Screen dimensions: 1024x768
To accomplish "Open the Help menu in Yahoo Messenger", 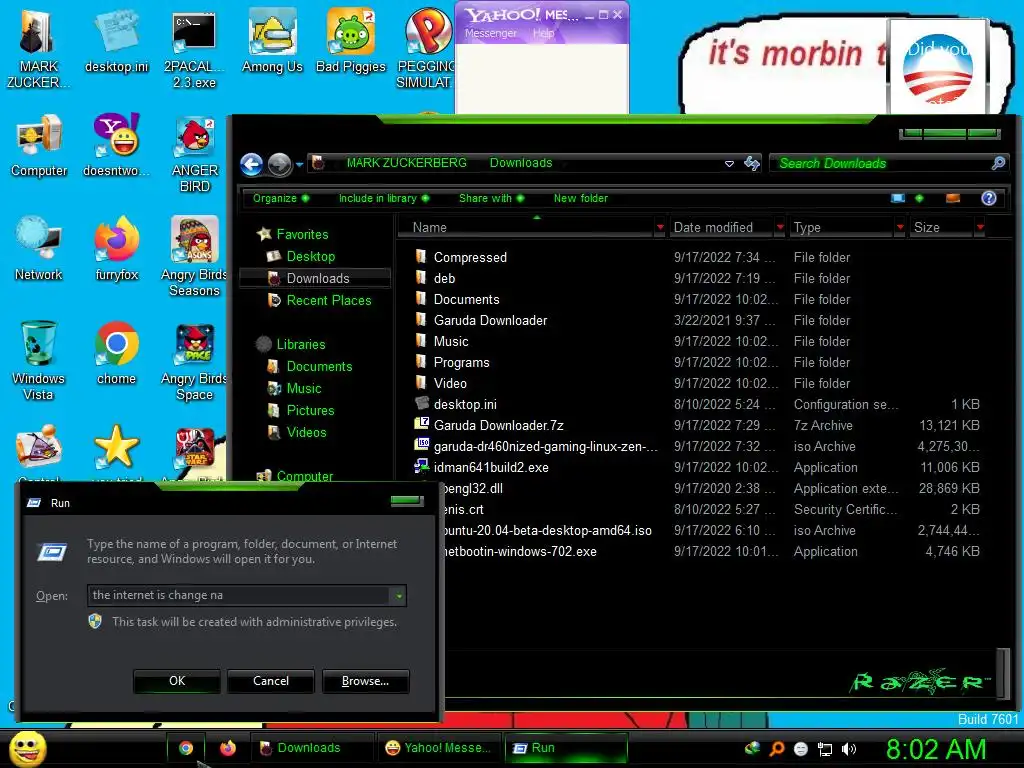I will click(x=543, y=33).
